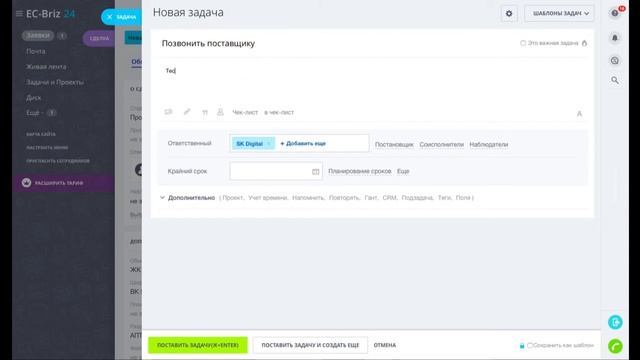This screenshot has height=360, width=640.
Task: Open the search magnifier icon in right bar
Action: [x=615, y=80]
